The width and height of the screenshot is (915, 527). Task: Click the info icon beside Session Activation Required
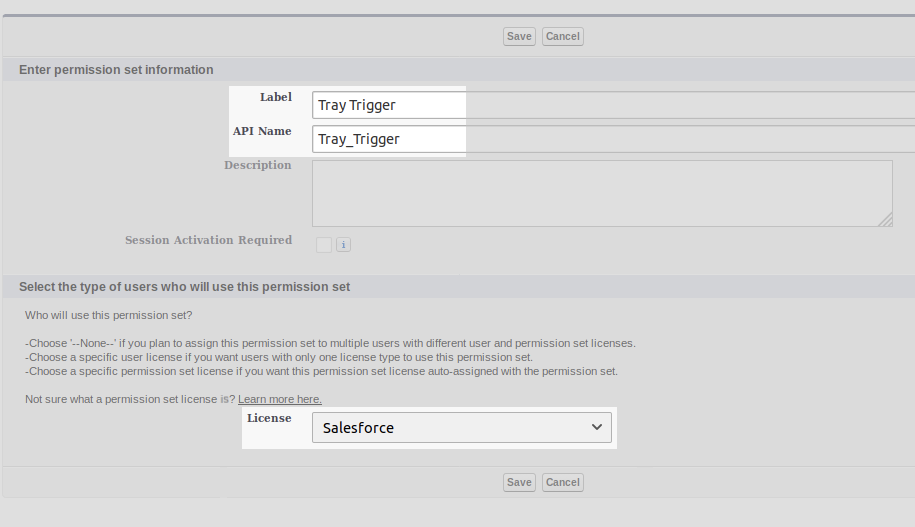pyautogui.click(x=343, y=245)
